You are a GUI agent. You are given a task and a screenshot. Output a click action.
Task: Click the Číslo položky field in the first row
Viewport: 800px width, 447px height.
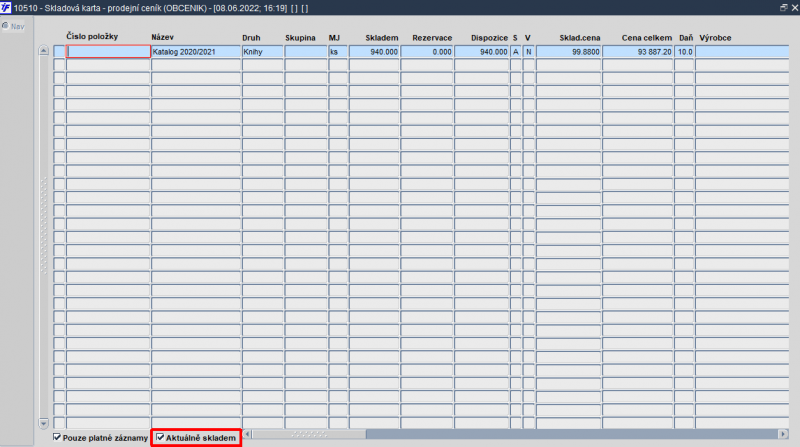tap(108, 52)
